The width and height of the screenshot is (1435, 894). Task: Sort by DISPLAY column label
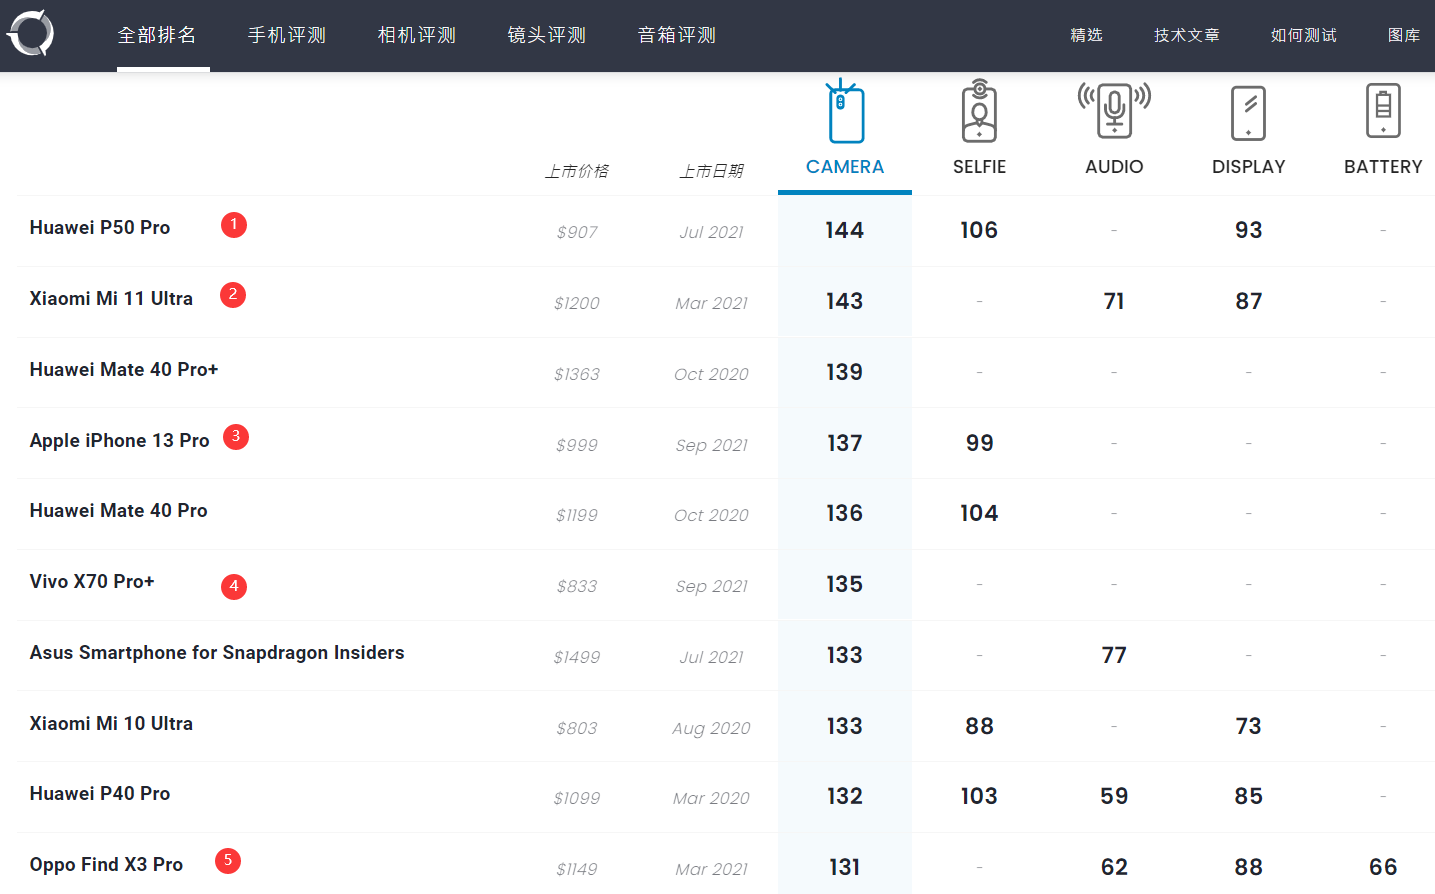pyautogui.click(x=1248, y=167)
